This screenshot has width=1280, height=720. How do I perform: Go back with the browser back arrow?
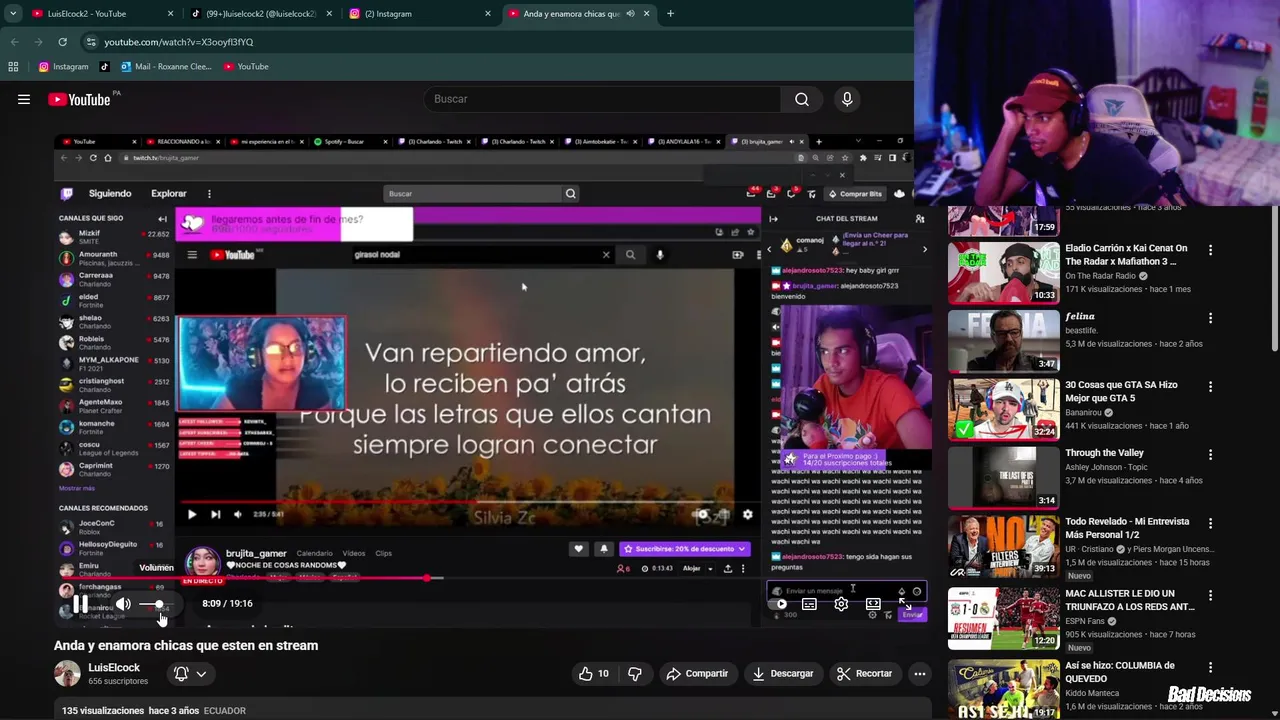[x=14, y=42]
